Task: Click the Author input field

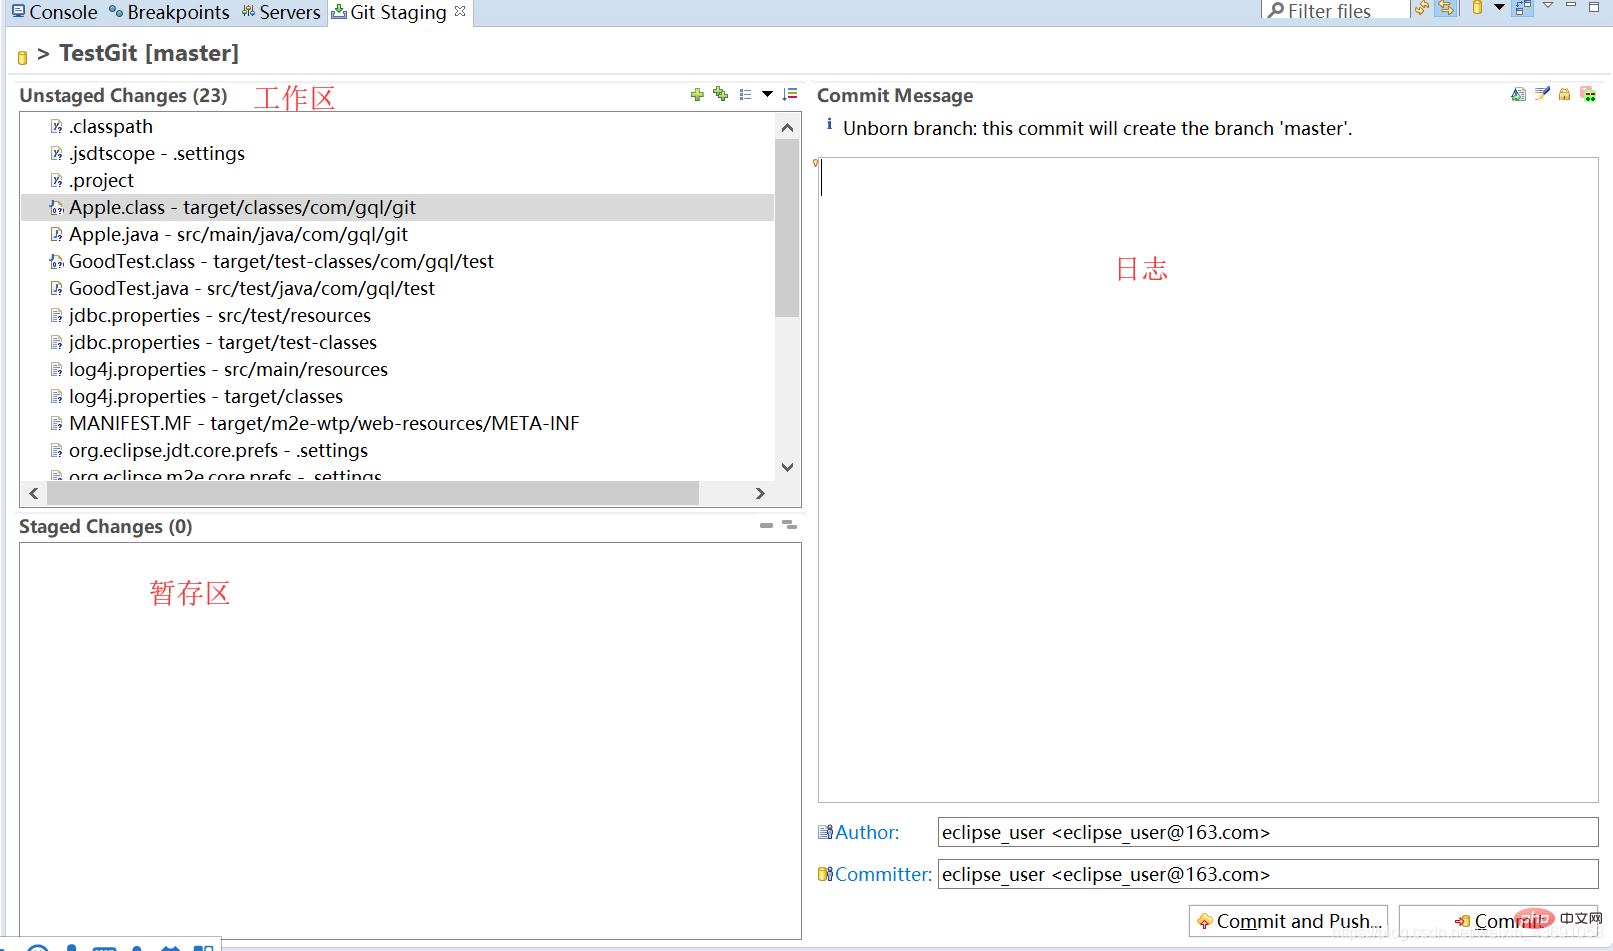Action: (1268, 832)
